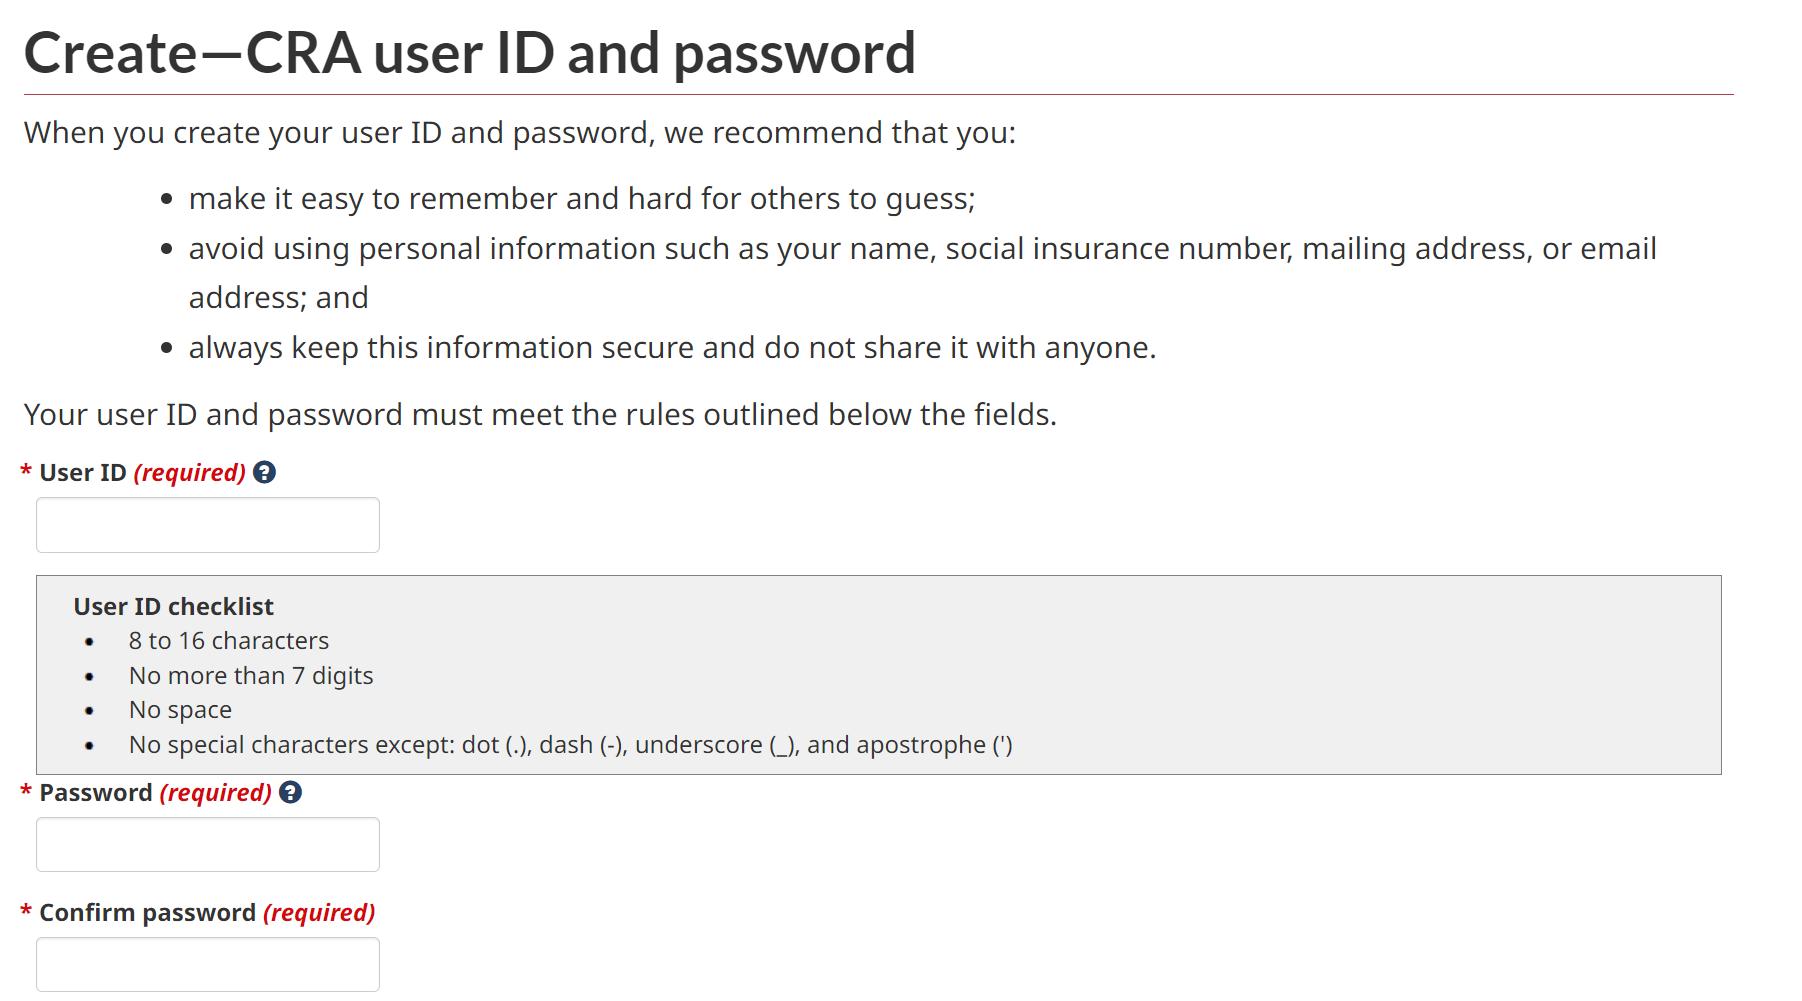This screenshot has height=1001, width=1802.
Task: Click the "always keep this information secure" bullet
Action: point(672,348)
